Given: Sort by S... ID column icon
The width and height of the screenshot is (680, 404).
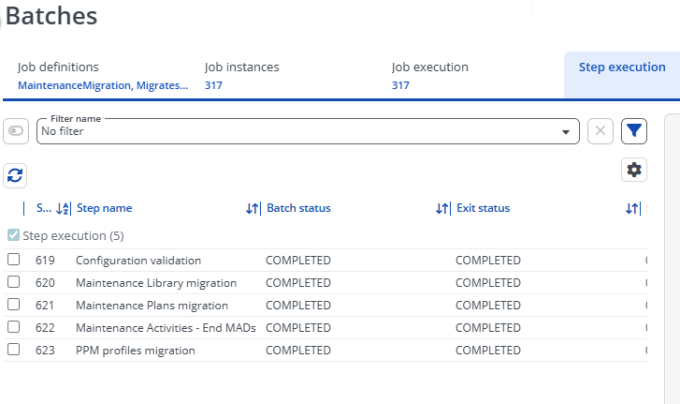Looking at the screenshot, I should 63,209.
